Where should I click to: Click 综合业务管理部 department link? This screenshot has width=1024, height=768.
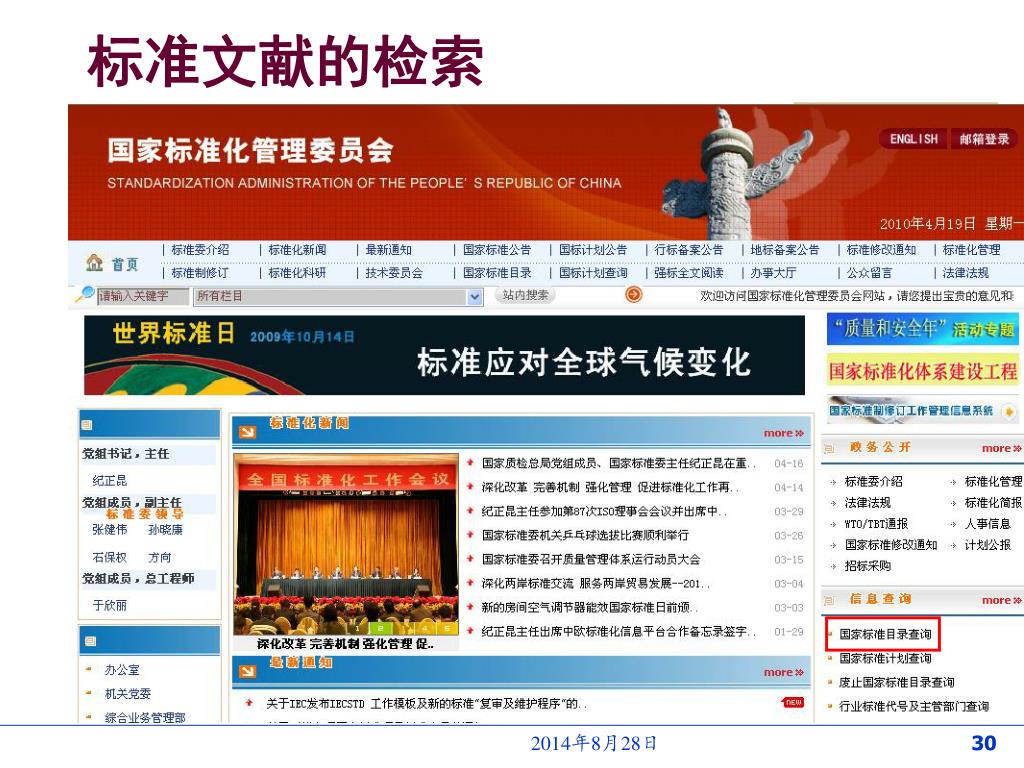(145, 718)
